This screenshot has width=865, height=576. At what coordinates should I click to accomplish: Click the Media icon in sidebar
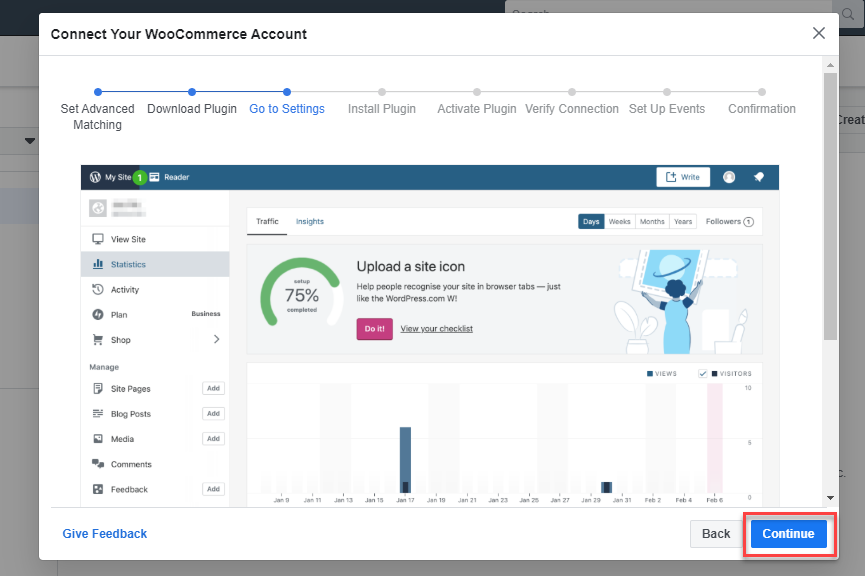point(98,439)
